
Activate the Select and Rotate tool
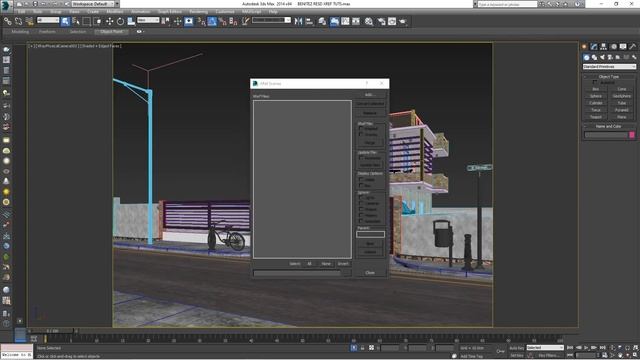coord(120,21)
